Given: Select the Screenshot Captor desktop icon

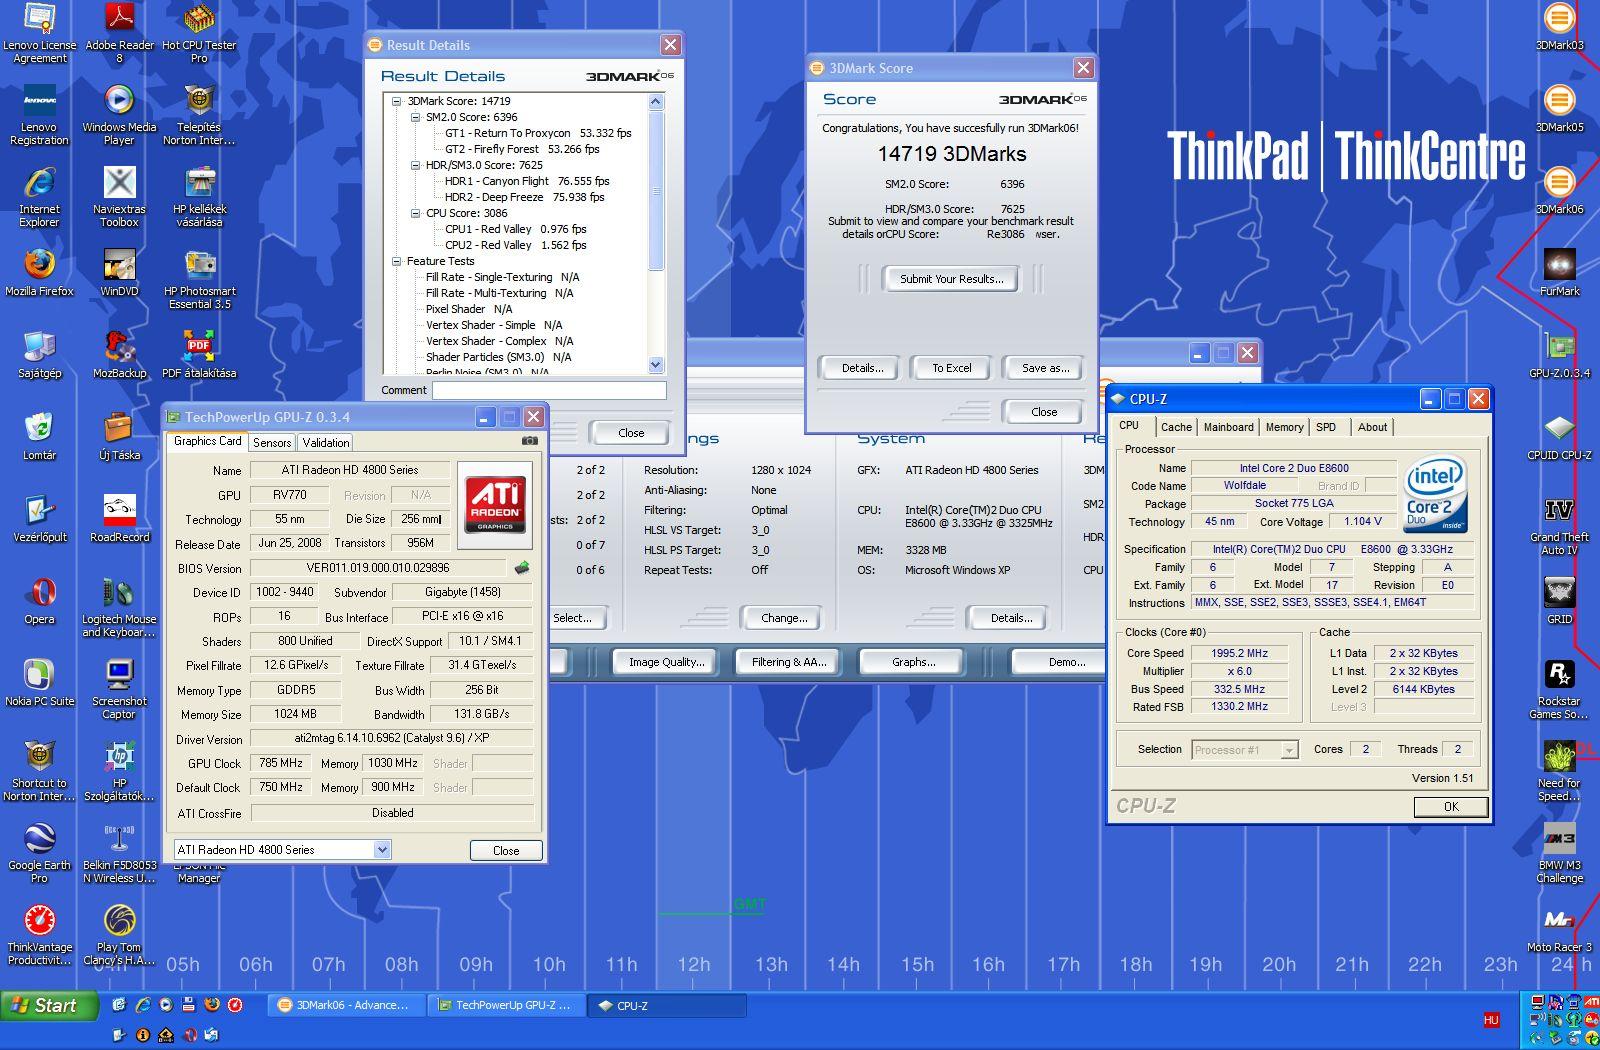Looking at the screenshot, I should click(x=119, y=690).
